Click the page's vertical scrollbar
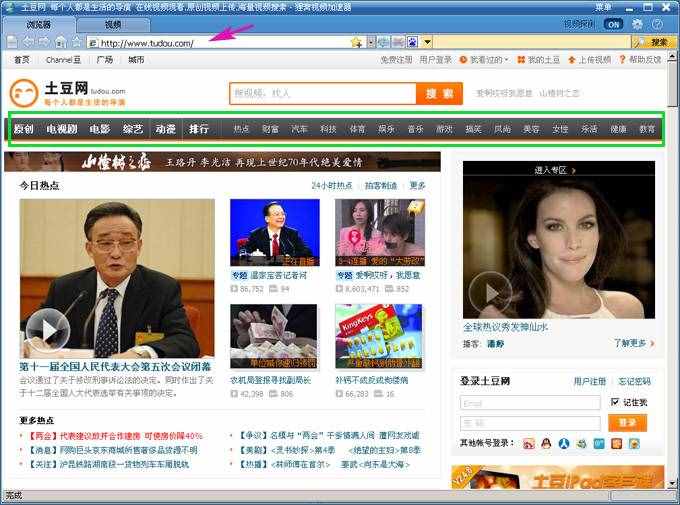Screen dimensions: 680x505 [x=673, y=250]
